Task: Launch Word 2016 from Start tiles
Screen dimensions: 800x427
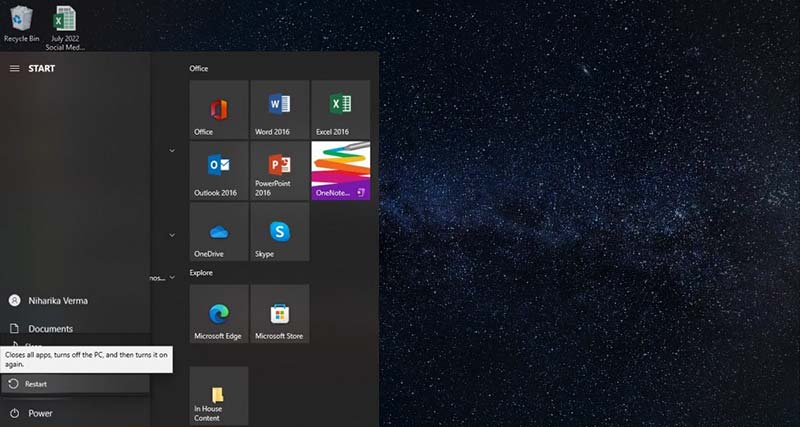Action: [279, 109]
